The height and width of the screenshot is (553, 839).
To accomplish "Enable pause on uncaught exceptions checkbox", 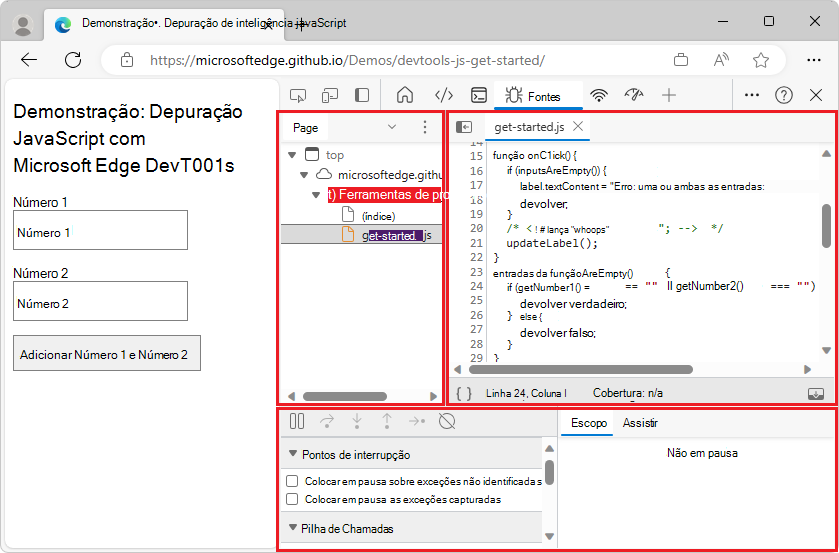I will coord(292,481).
